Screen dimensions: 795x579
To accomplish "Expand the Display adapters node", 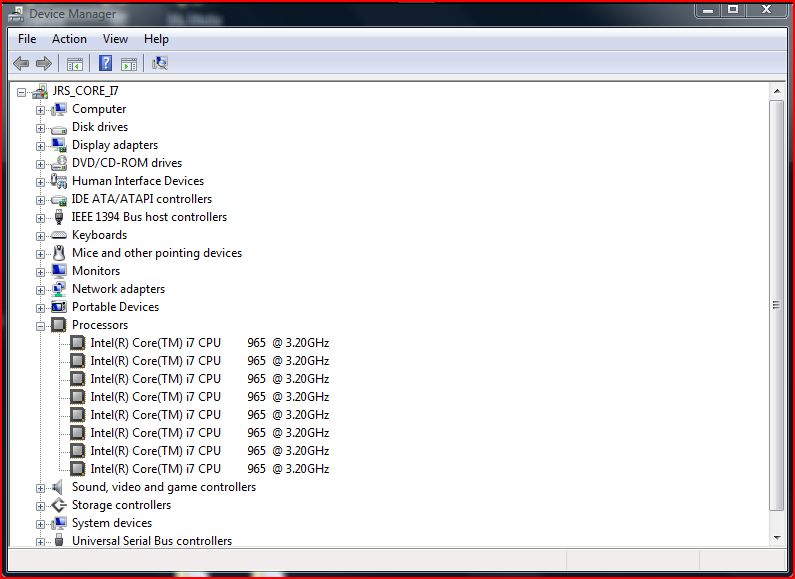I will pyautogui.click(x=40, y=146).
